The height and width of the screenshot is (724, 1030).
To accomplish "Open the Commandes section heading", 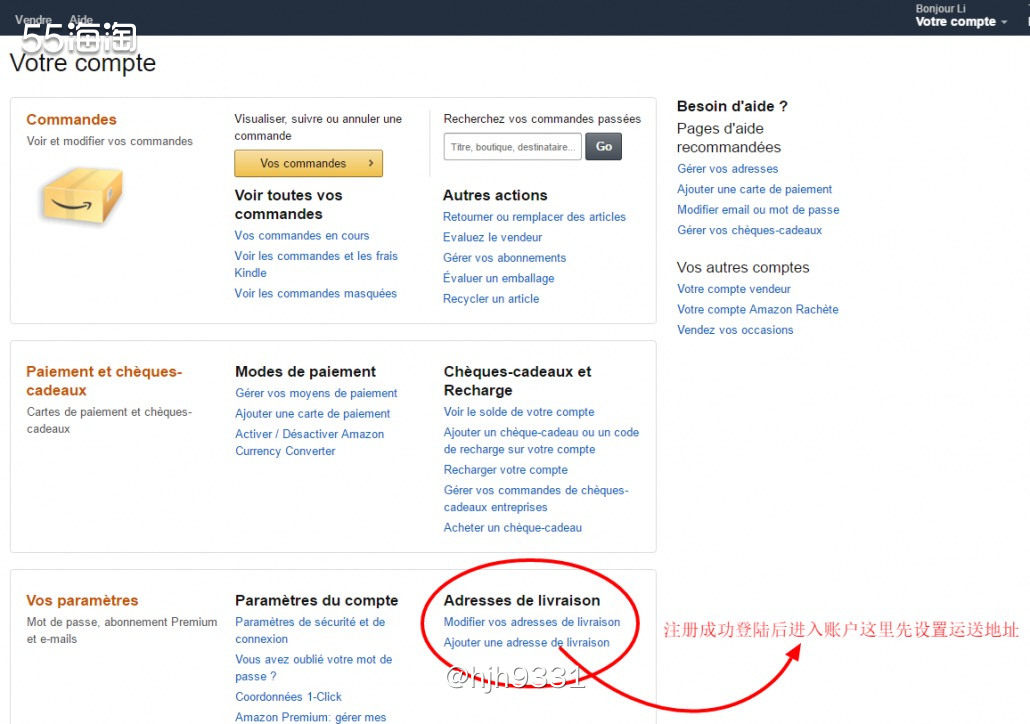I will [x=72, y=120].
